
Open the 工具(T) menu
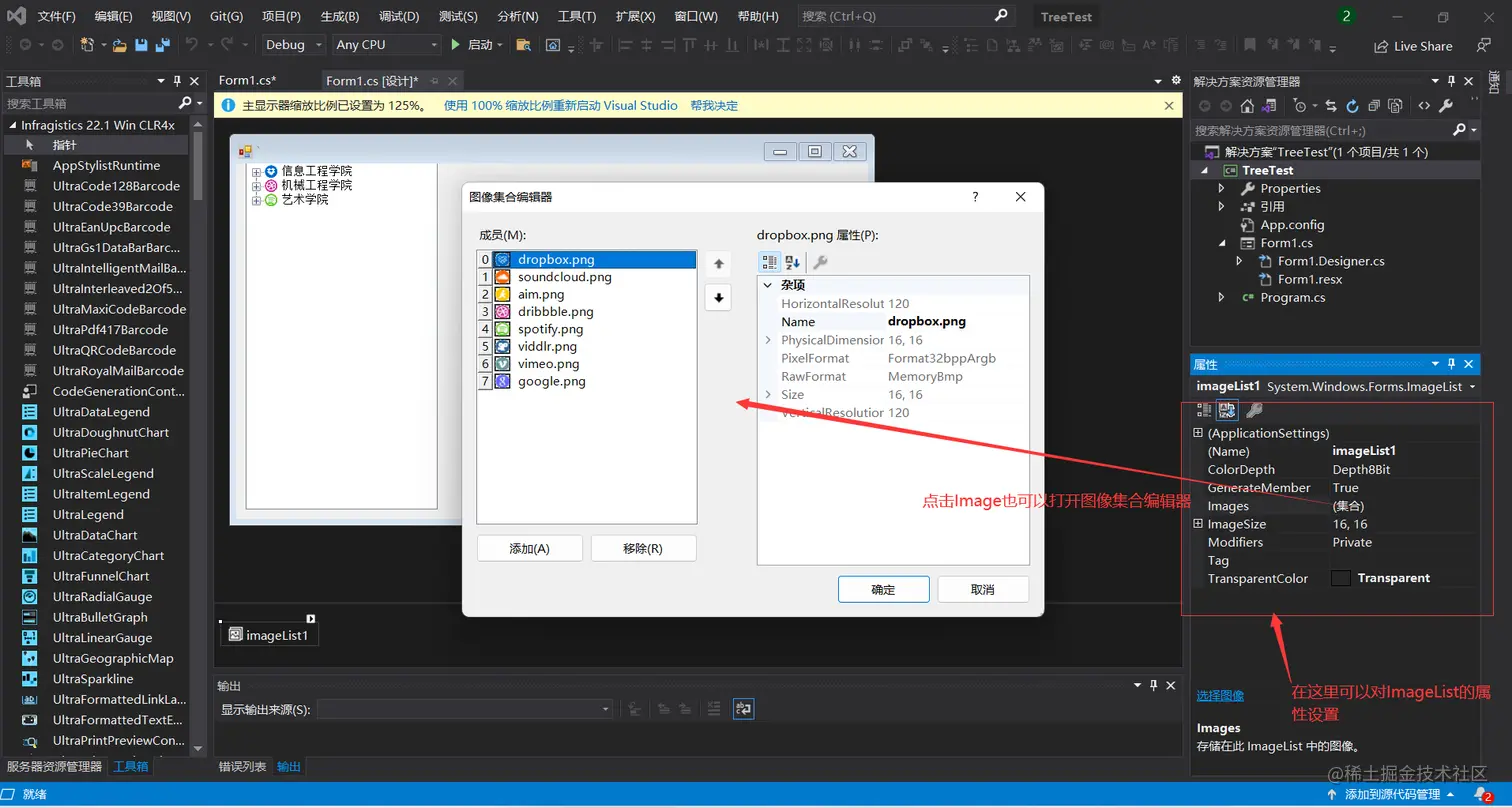point(576,17)
